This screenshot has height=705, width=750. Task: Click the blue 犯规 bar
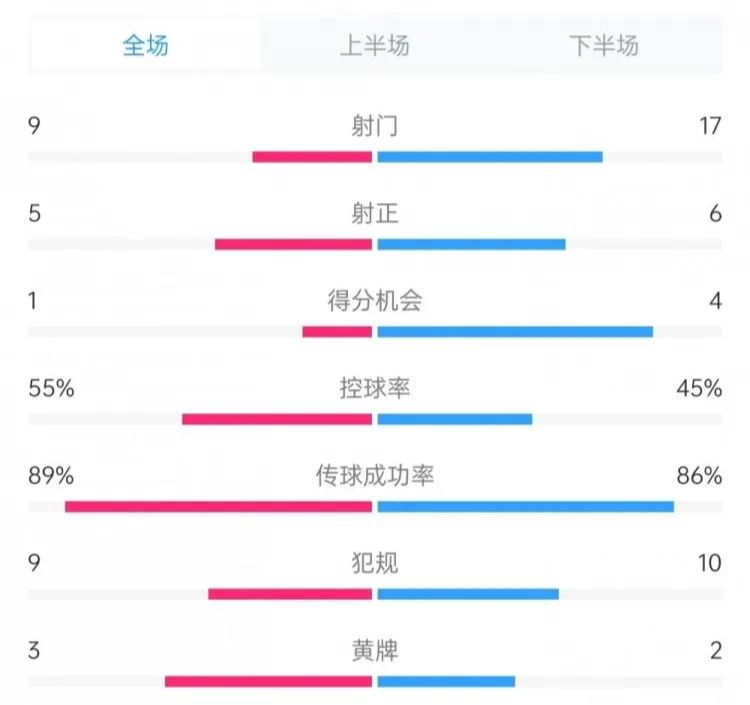point(468,594)
